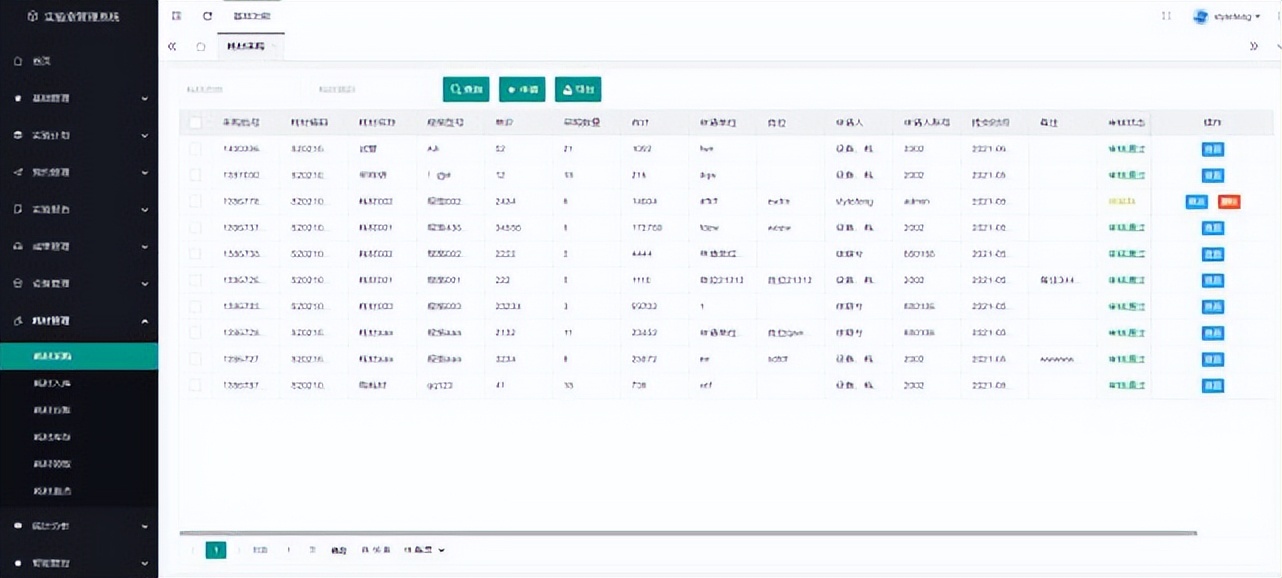Open the rows-per-page dropdown in the pagination bar

coord(424,550)
